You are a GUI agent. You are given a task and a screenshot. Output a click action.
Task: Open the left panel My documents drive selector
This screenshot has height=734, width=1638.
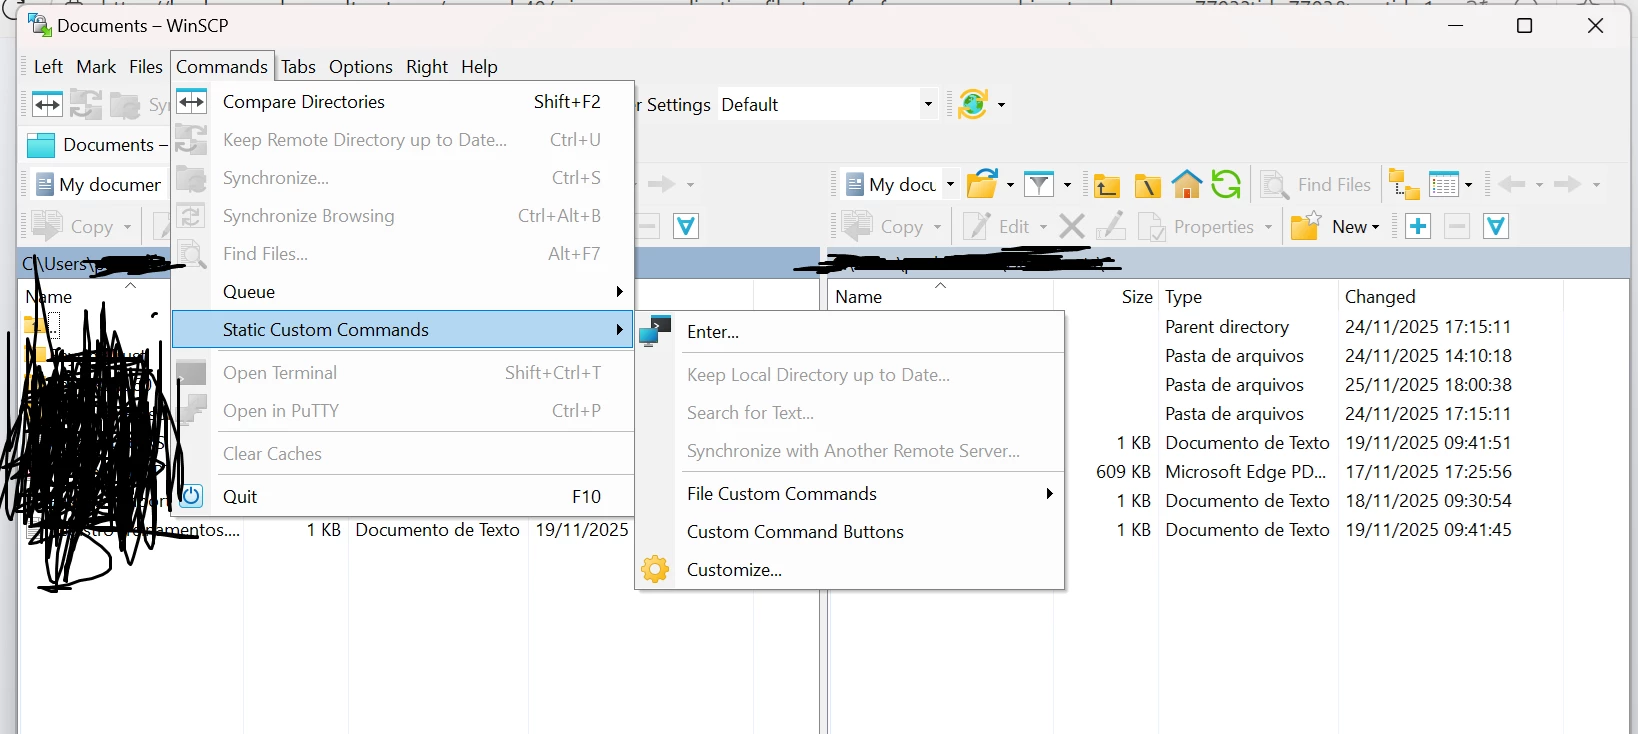tap(98, 185)
